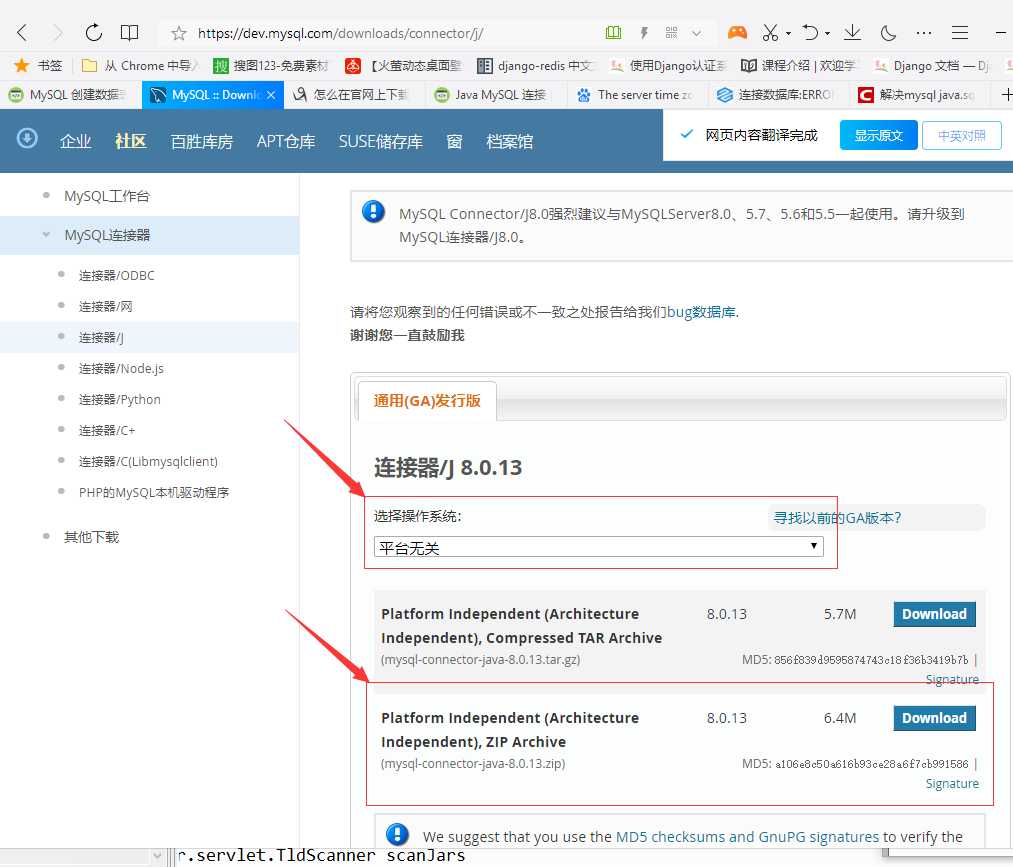The image size is (1013, 867).
Task: Open the three-dots more options icon
Action: [x=924, y=32]
